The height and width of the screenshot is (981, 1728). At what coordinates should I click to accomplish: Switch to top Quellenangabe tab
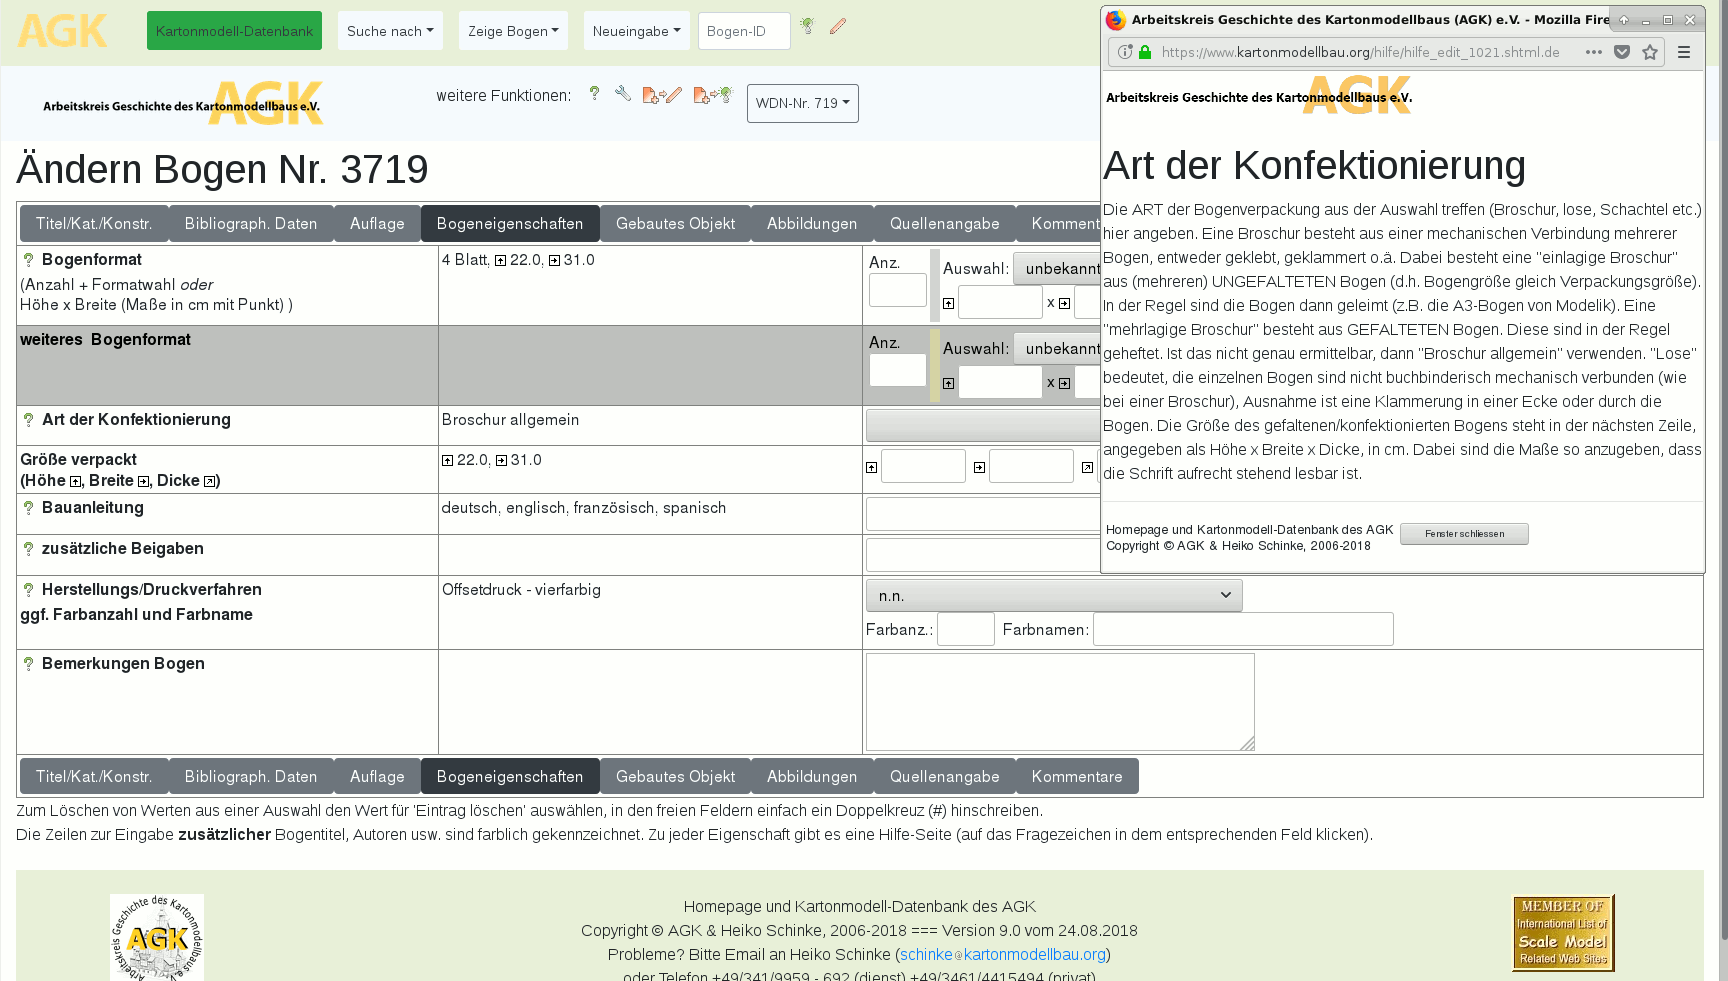coord(945,224)
